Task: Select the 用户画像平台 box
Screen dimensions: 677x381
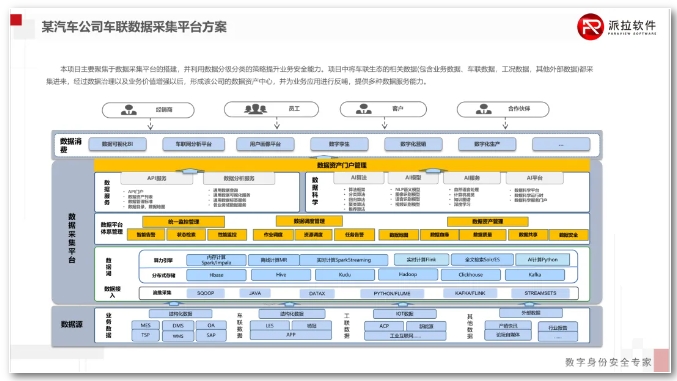Action: coord(265,144)
